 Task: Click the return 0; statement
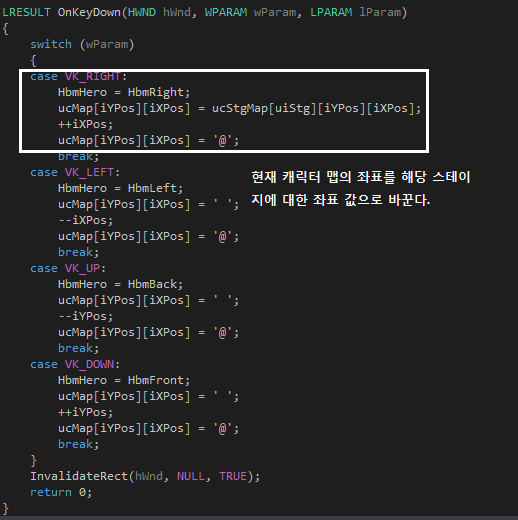pyautogui.click(x=61, y=492)
